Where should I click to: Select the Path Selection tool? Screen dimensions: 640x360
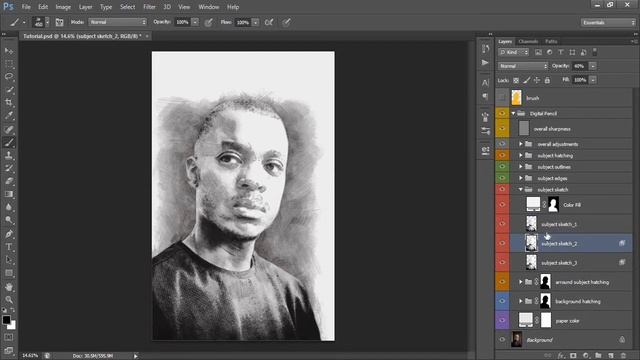[9, 260]
